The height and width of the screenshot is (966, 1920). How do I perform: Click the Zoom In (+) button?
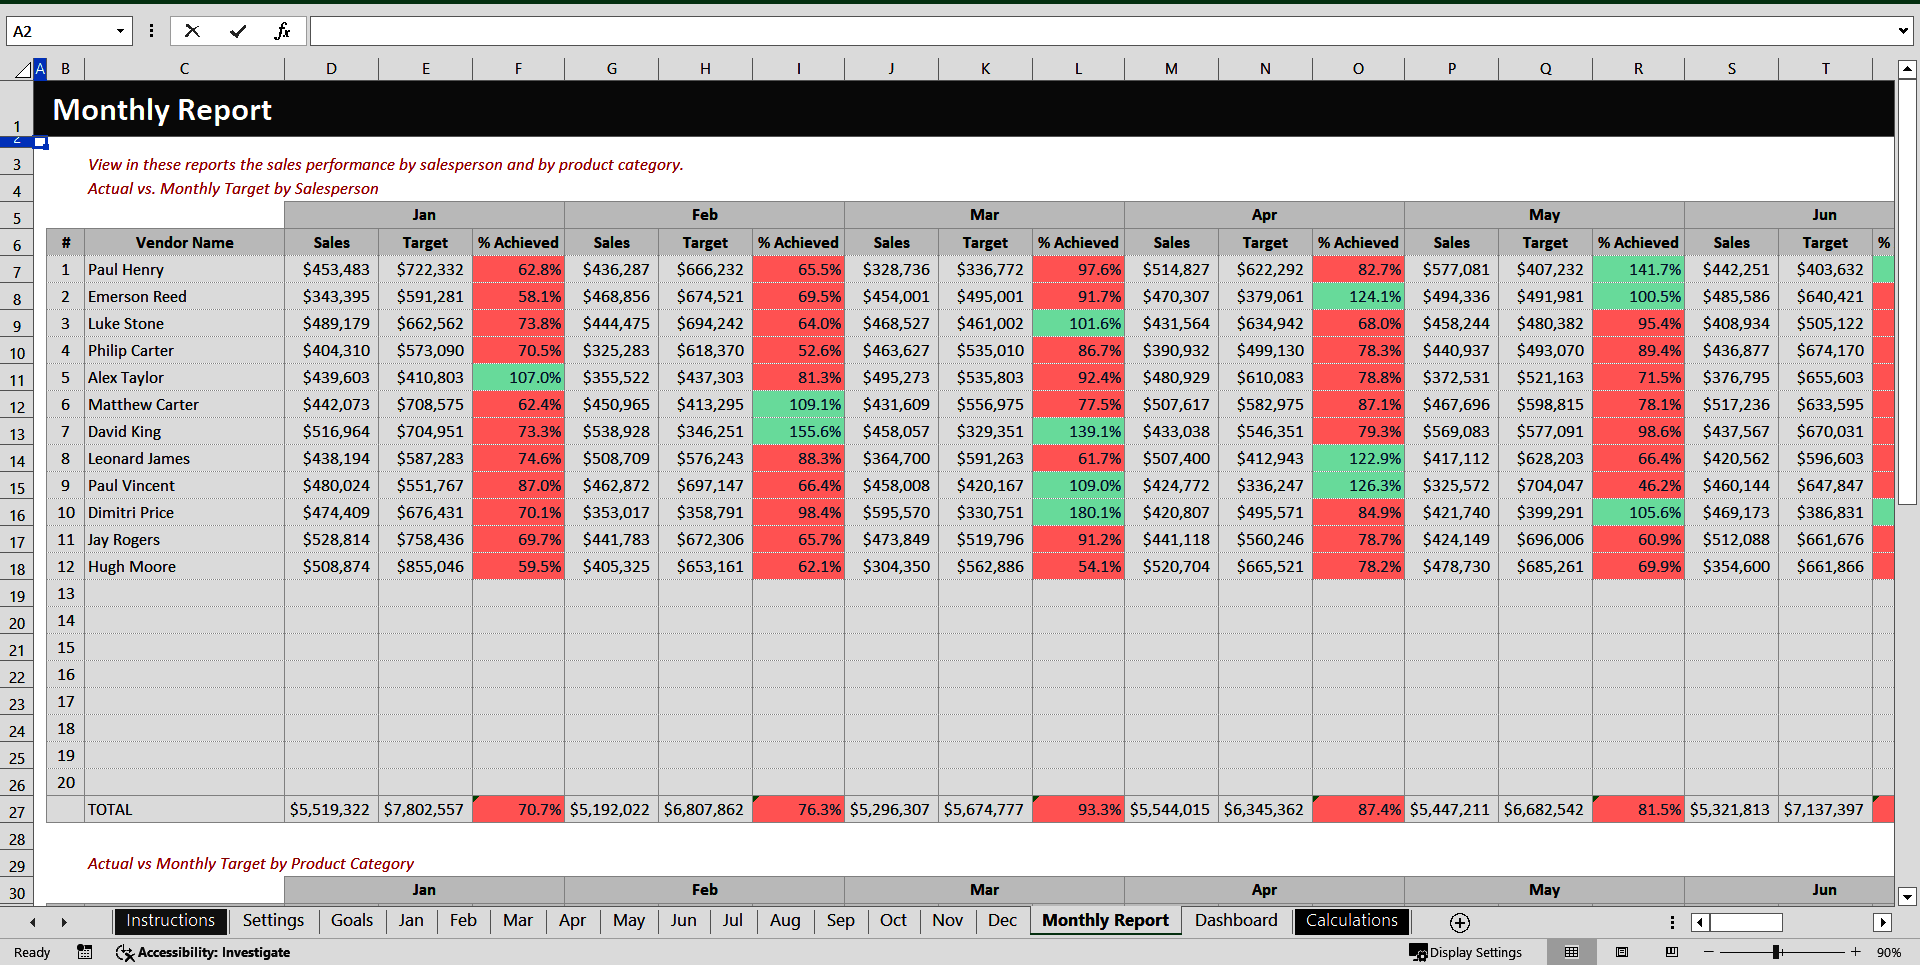click(x=1855, y=952)
